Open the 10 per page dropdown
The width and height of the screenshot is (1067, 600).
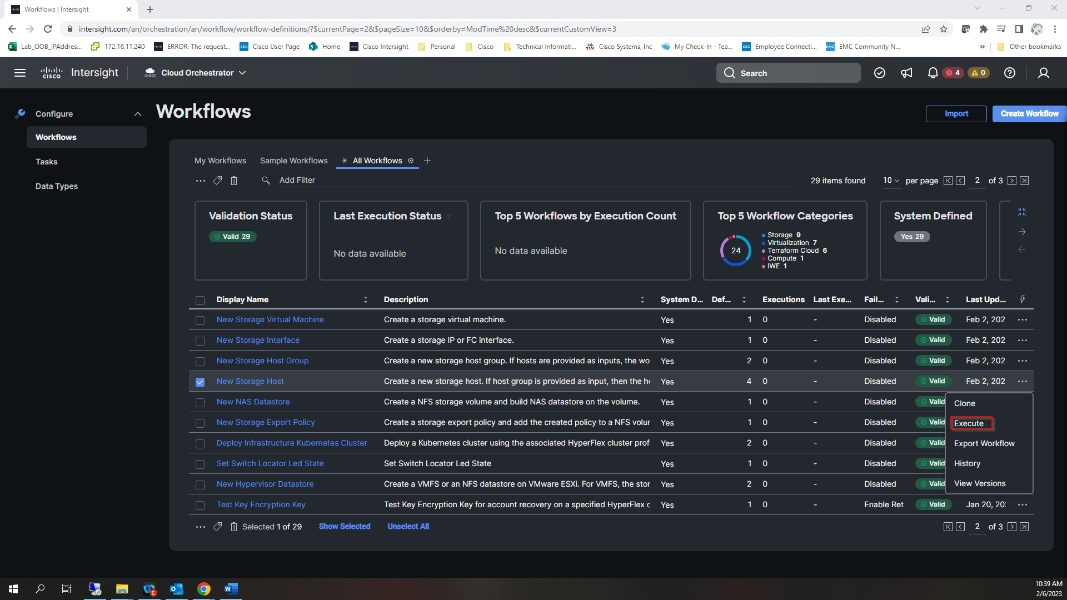[x=891, y=180]
